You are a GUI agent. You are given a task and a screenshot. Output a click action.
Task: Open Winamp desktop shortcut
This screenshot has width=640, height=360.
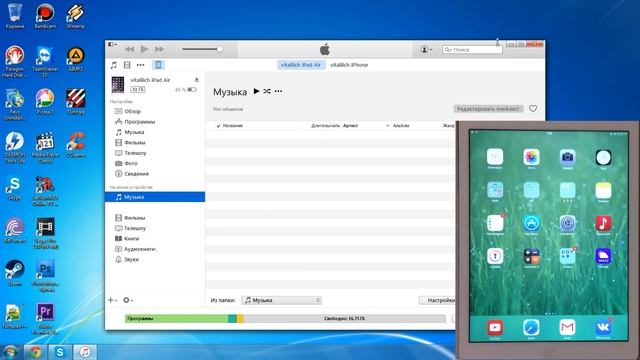[76, 16]
